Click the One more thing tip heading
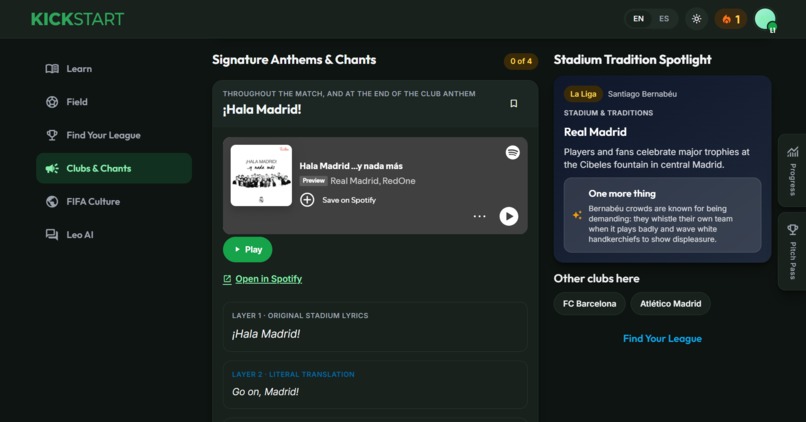The image size is (806, 422). pyautogui.click(x=622, y=194)
